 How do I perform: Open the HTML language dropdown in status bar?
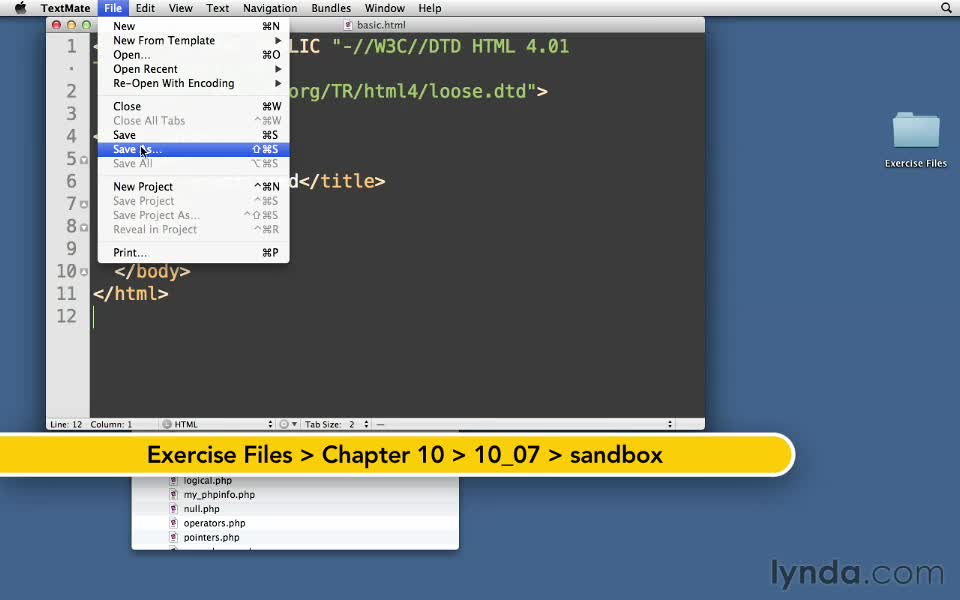[217, 424]
